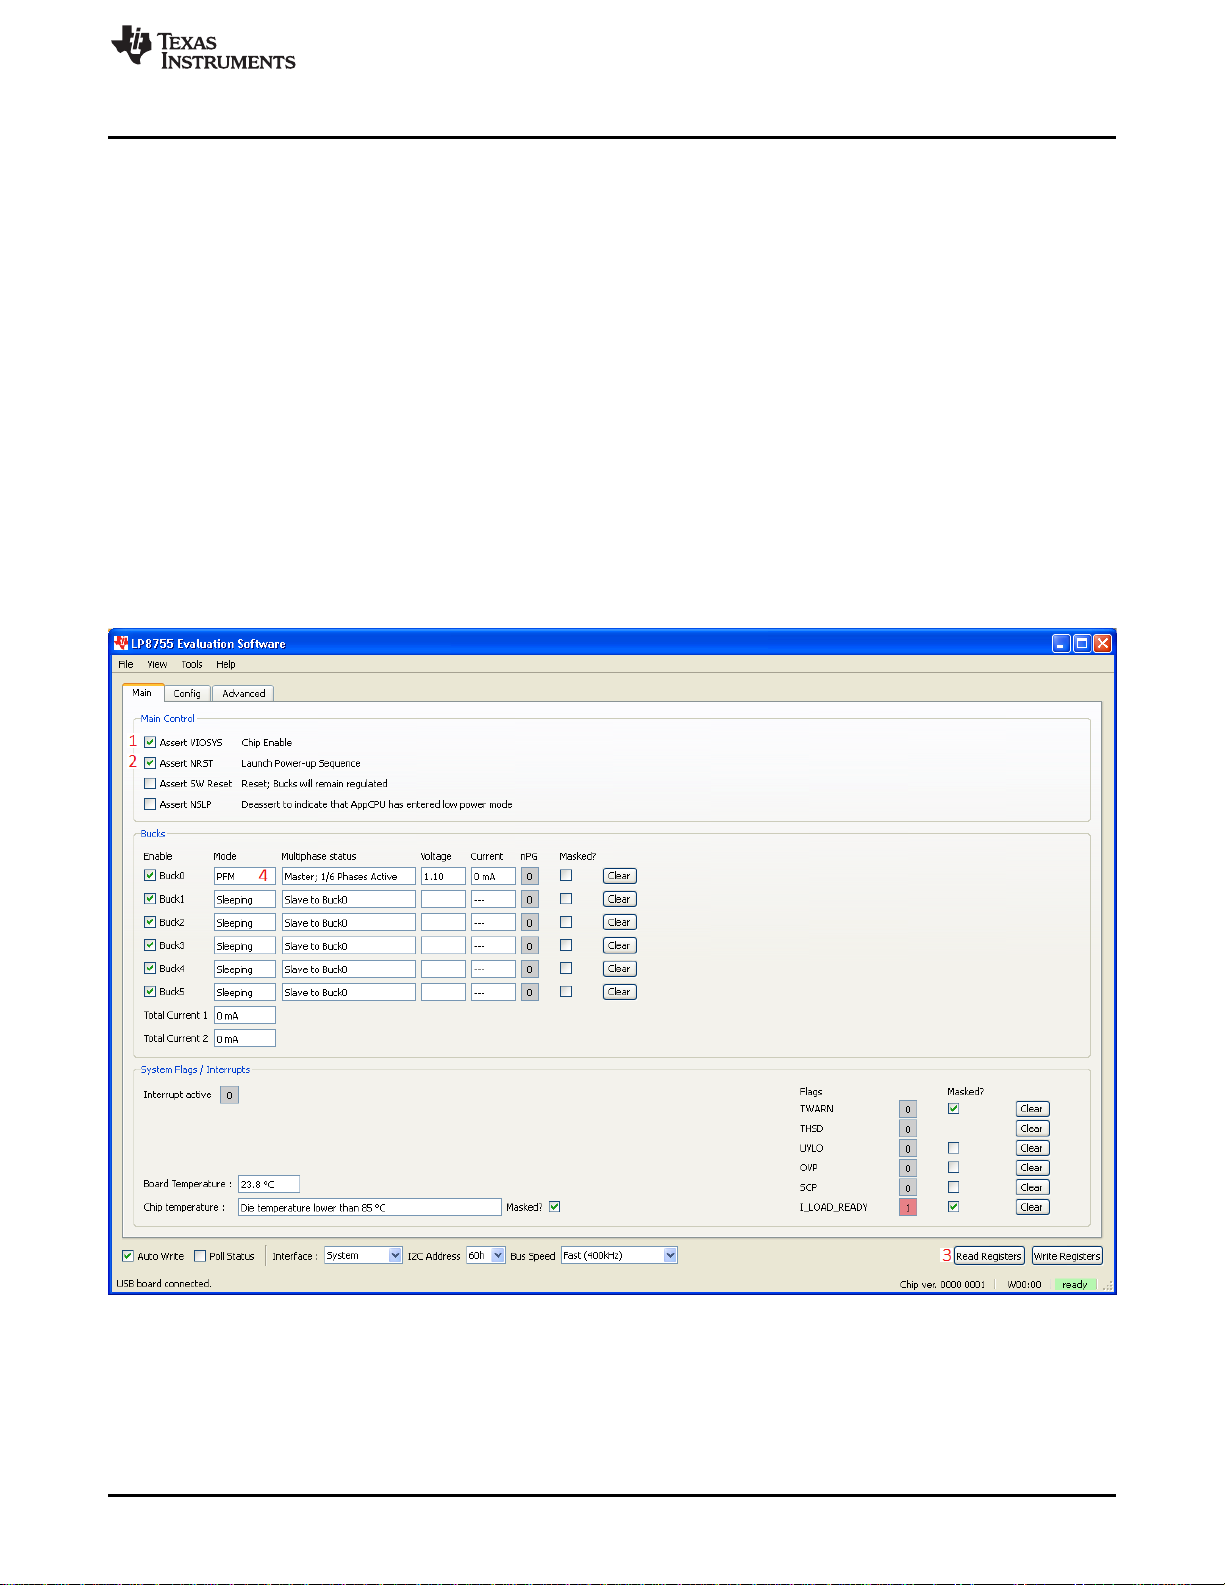The image size is (1225, 1585).
Task: Click the Total Current 1 field
Action: tap(244, 1015)
